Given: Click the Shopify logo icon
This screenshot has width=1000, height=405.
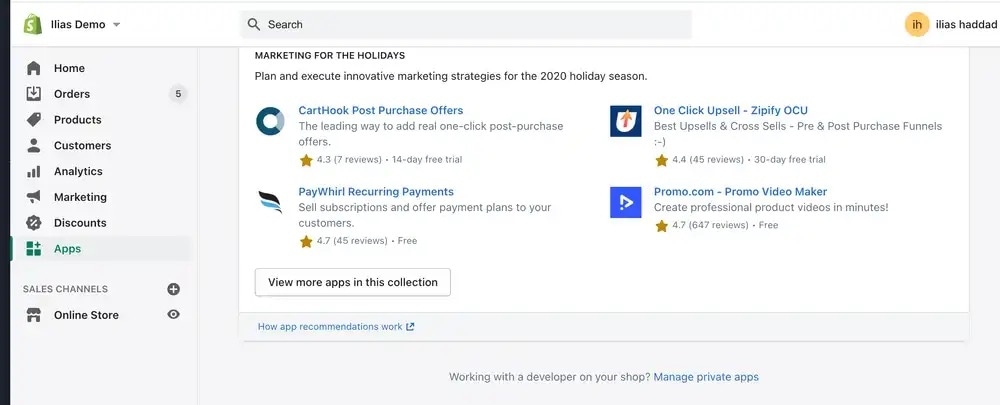Looking at the screenshot, I should coord(33,24).
